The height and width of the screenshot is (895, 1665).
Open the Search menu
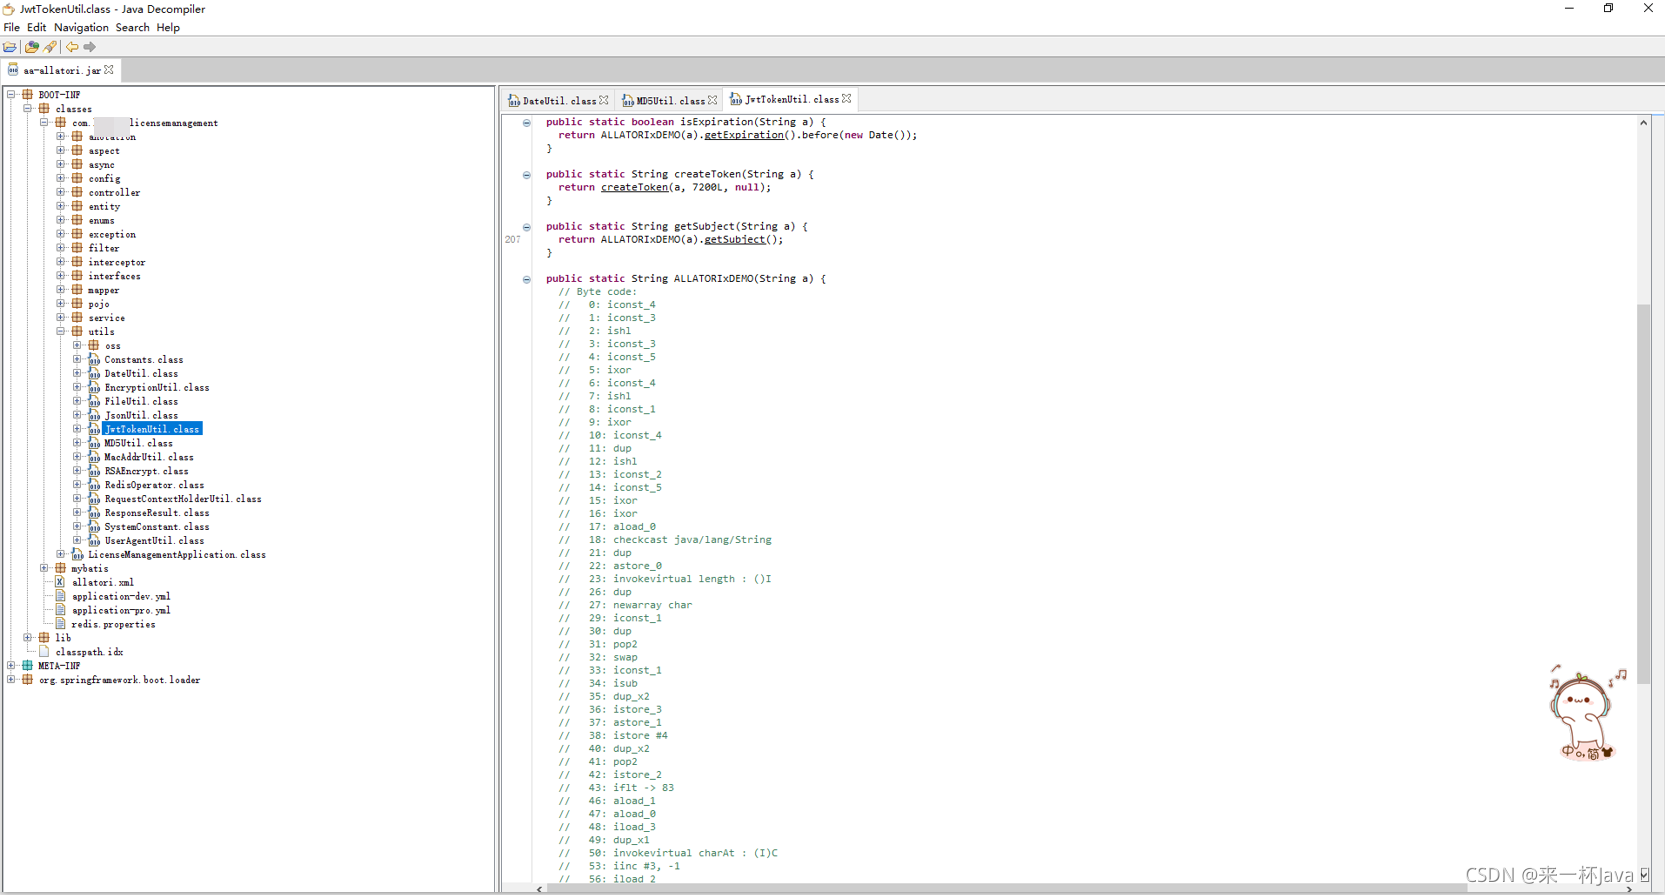click(x=132, y=27)
